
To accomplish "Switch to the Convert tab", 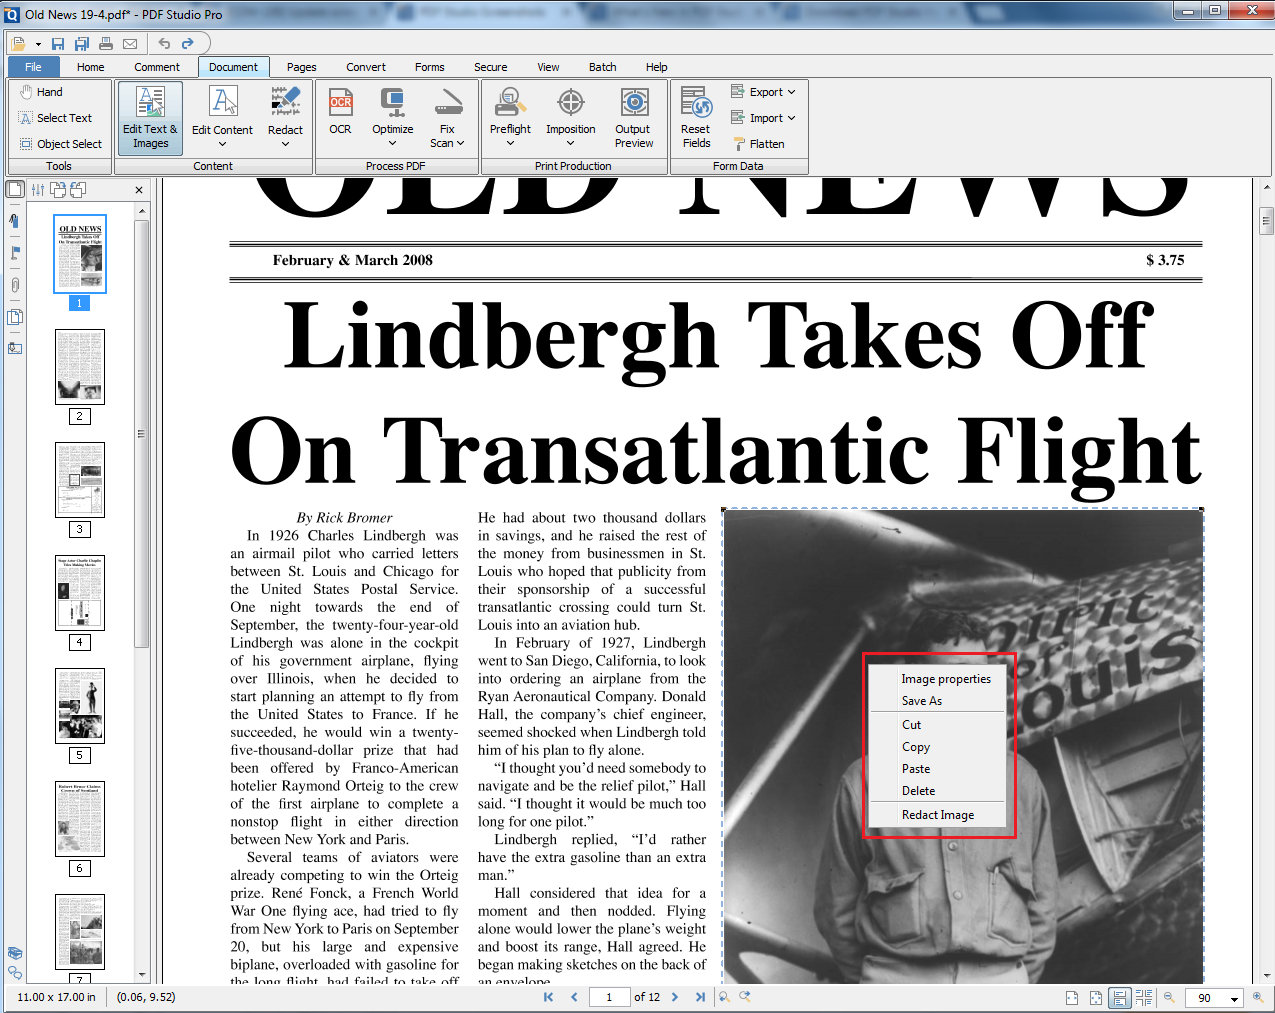I will click(366, 67).
